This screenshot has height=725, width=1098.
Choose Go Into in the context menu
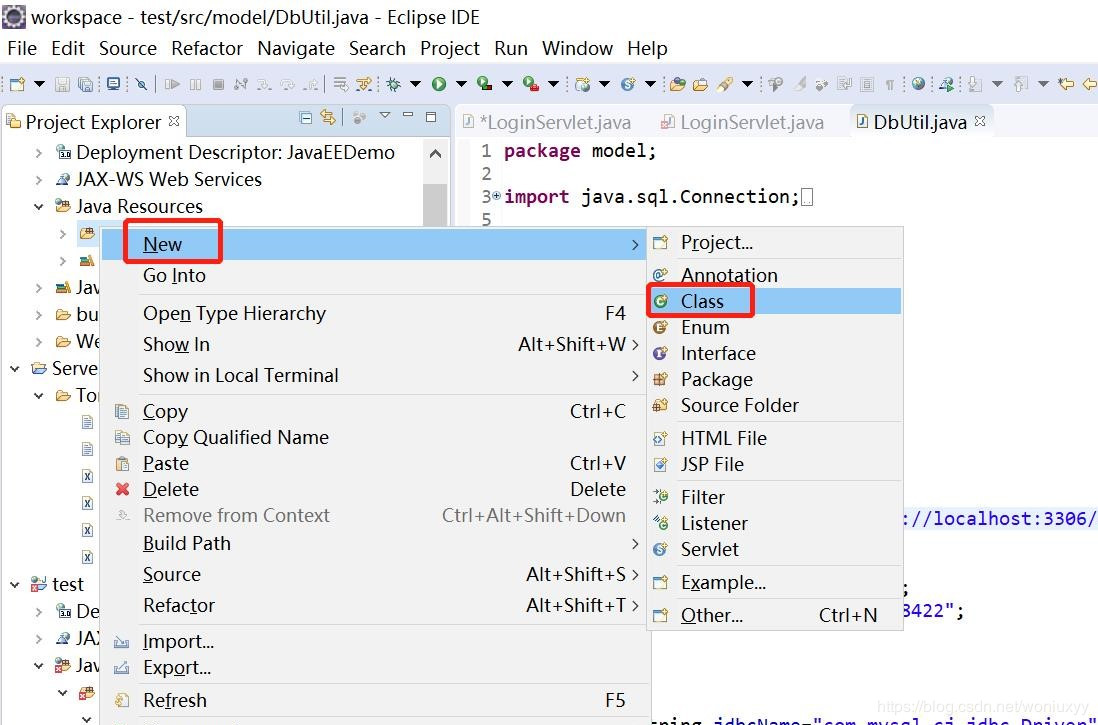point(375,275)
